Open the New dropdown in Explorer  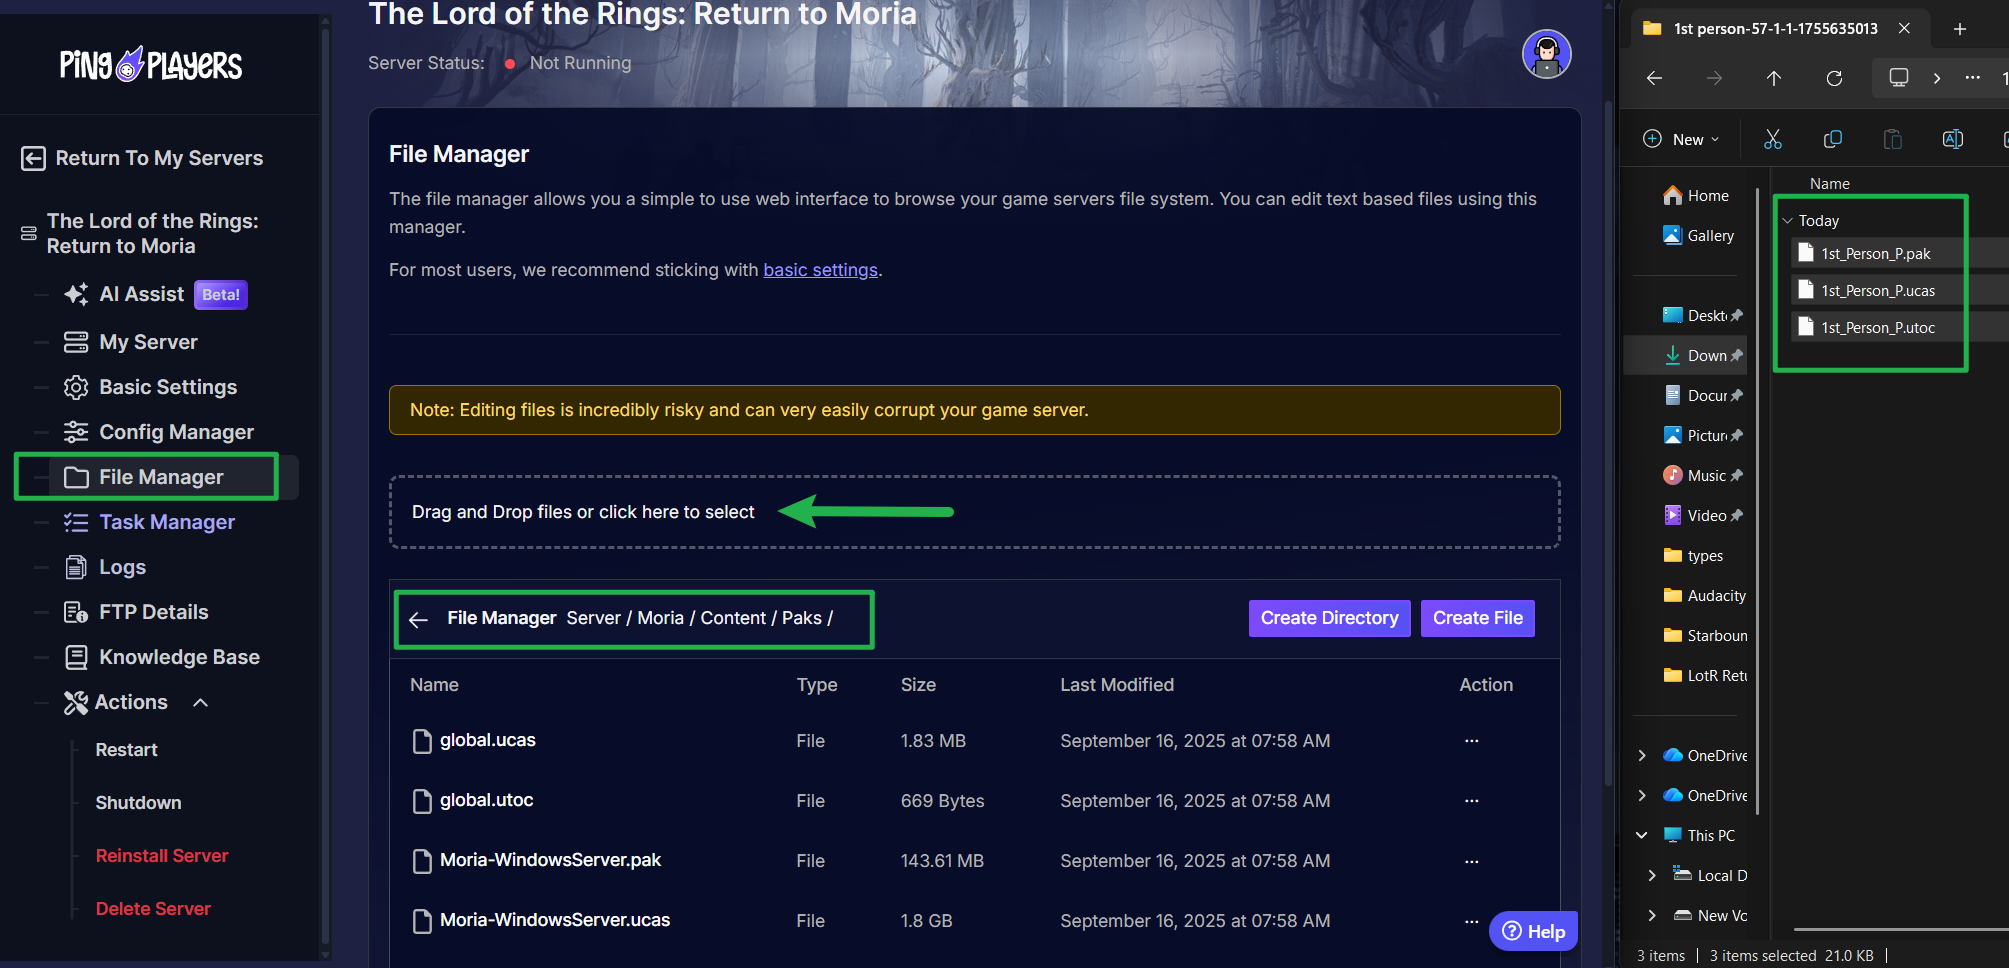tap(1682, 140)
